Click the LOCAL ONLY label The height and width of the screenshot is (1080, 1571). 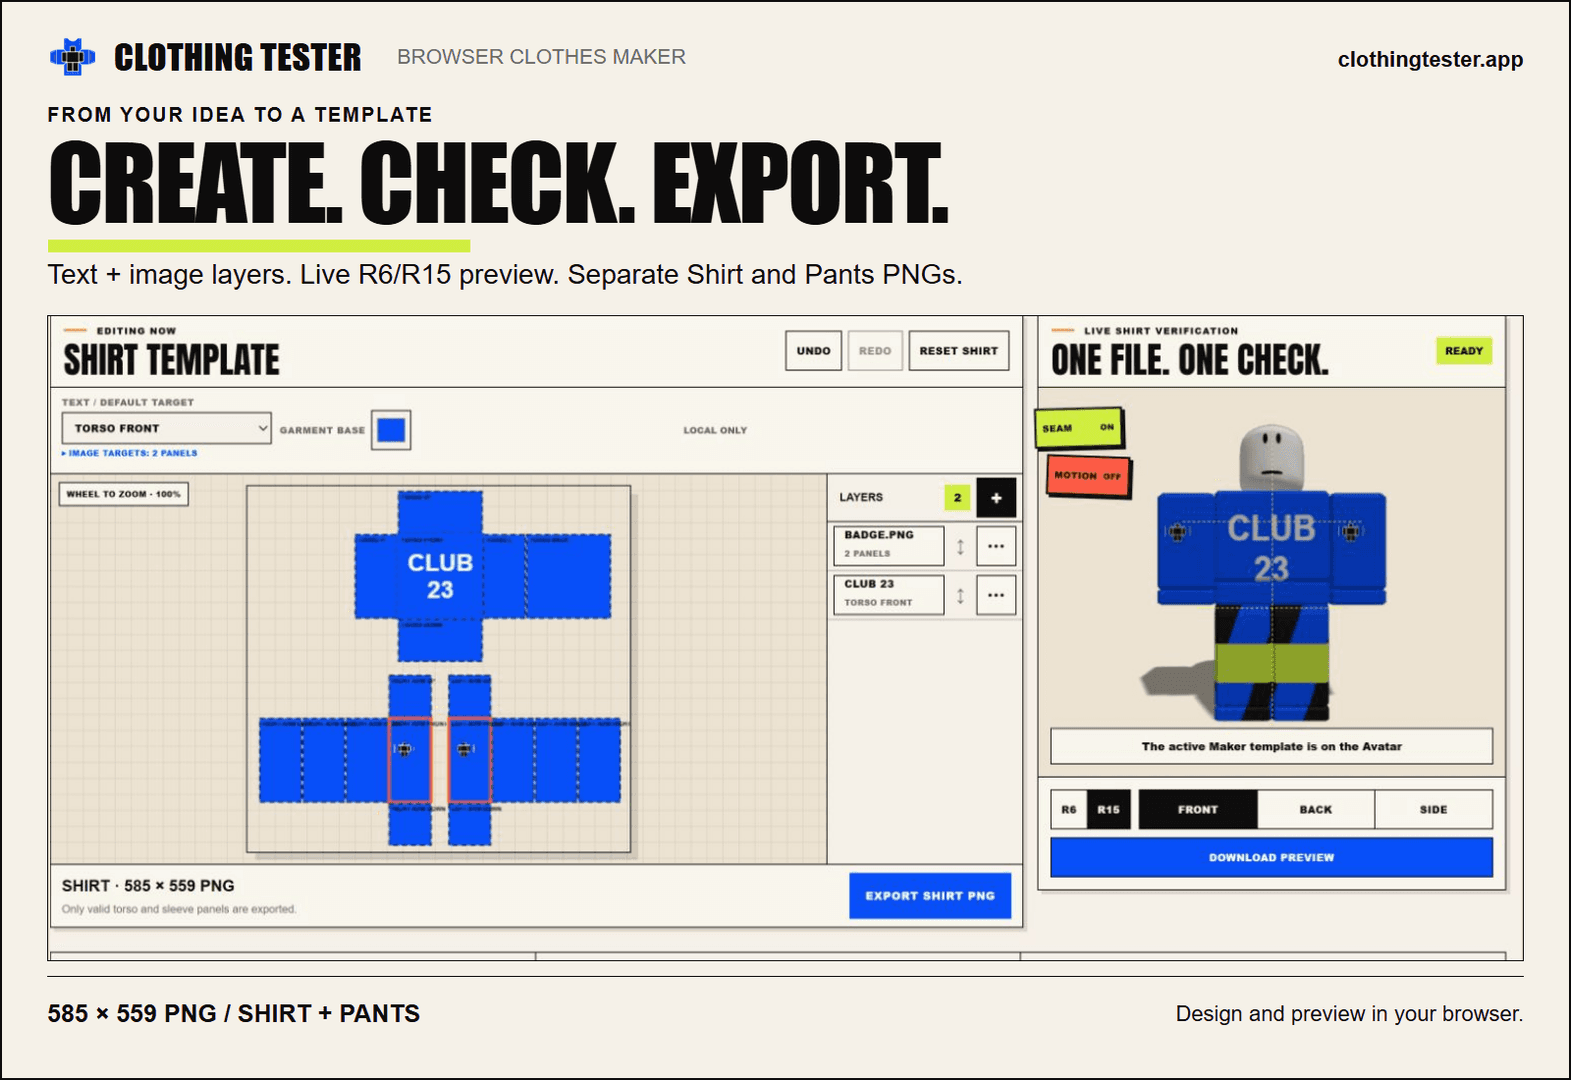coord(715,430)
